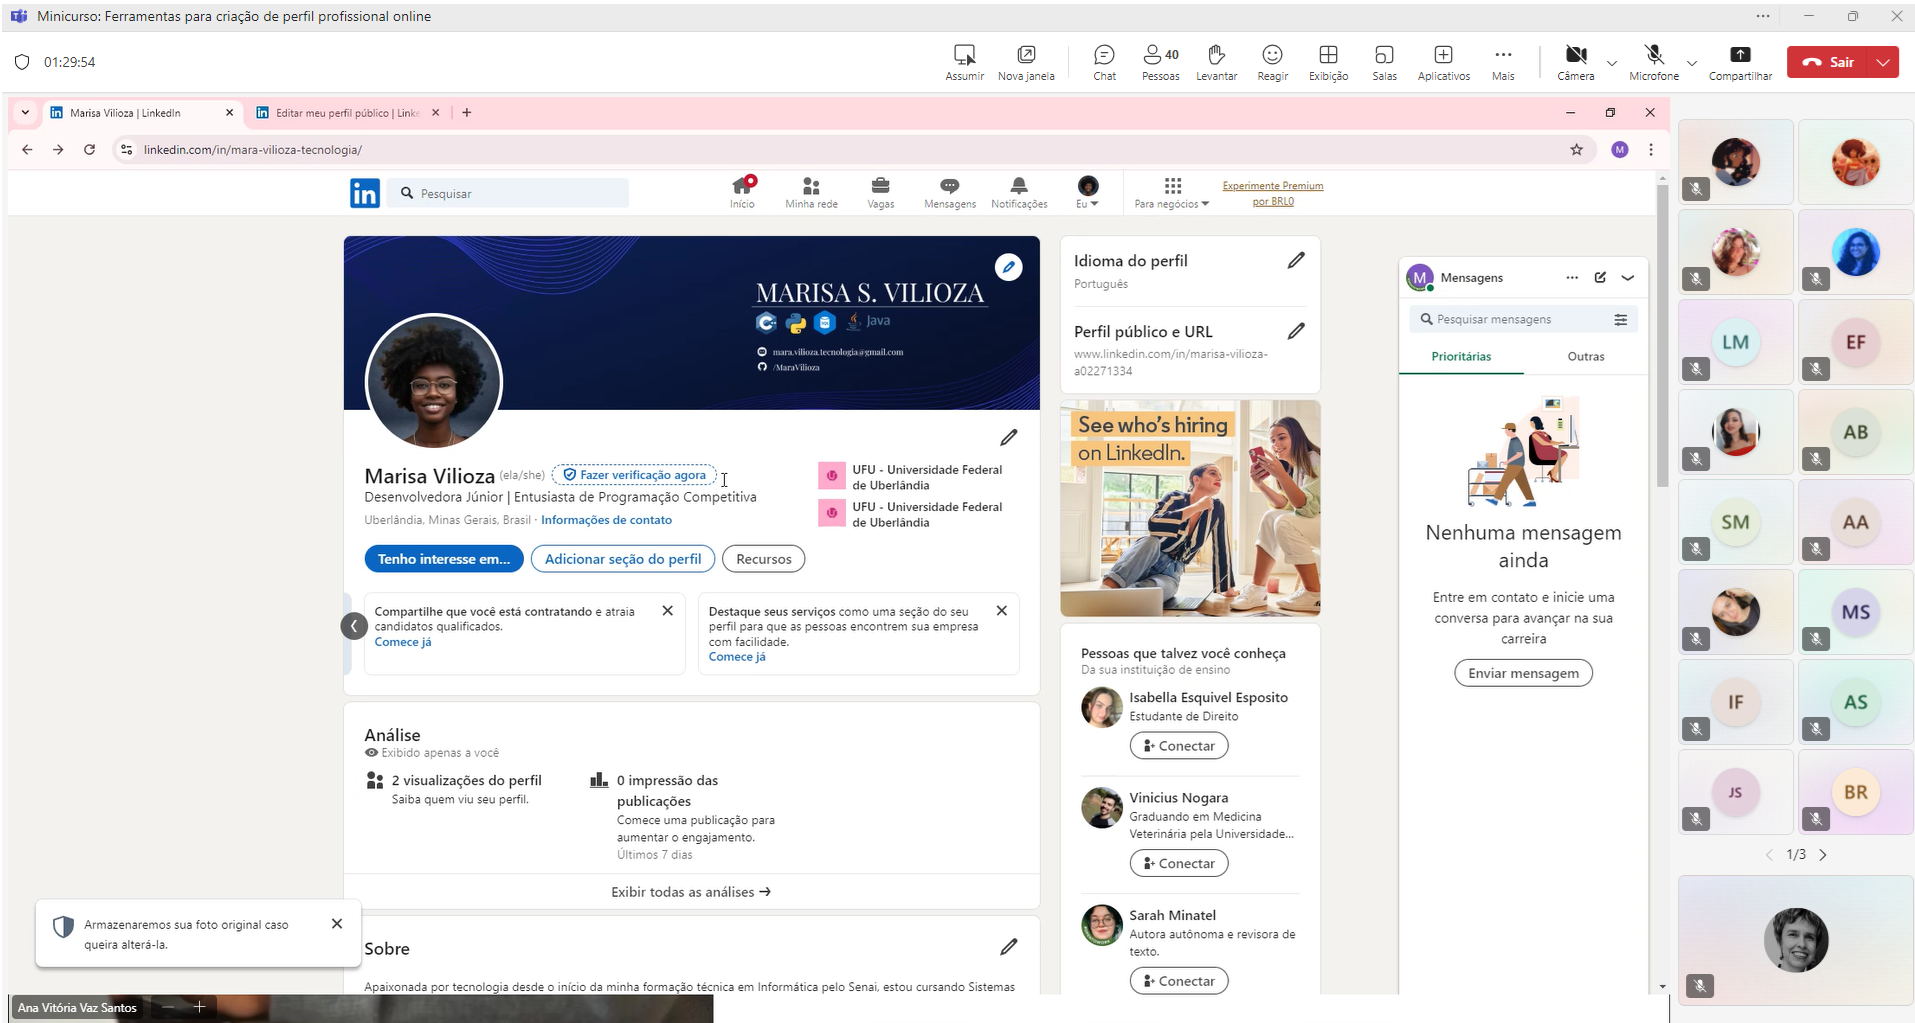The height and width of the screenshot is (1023, 1915).
Task: Open Aplicativos in Teams toolbar
Action: point(1443,62)
